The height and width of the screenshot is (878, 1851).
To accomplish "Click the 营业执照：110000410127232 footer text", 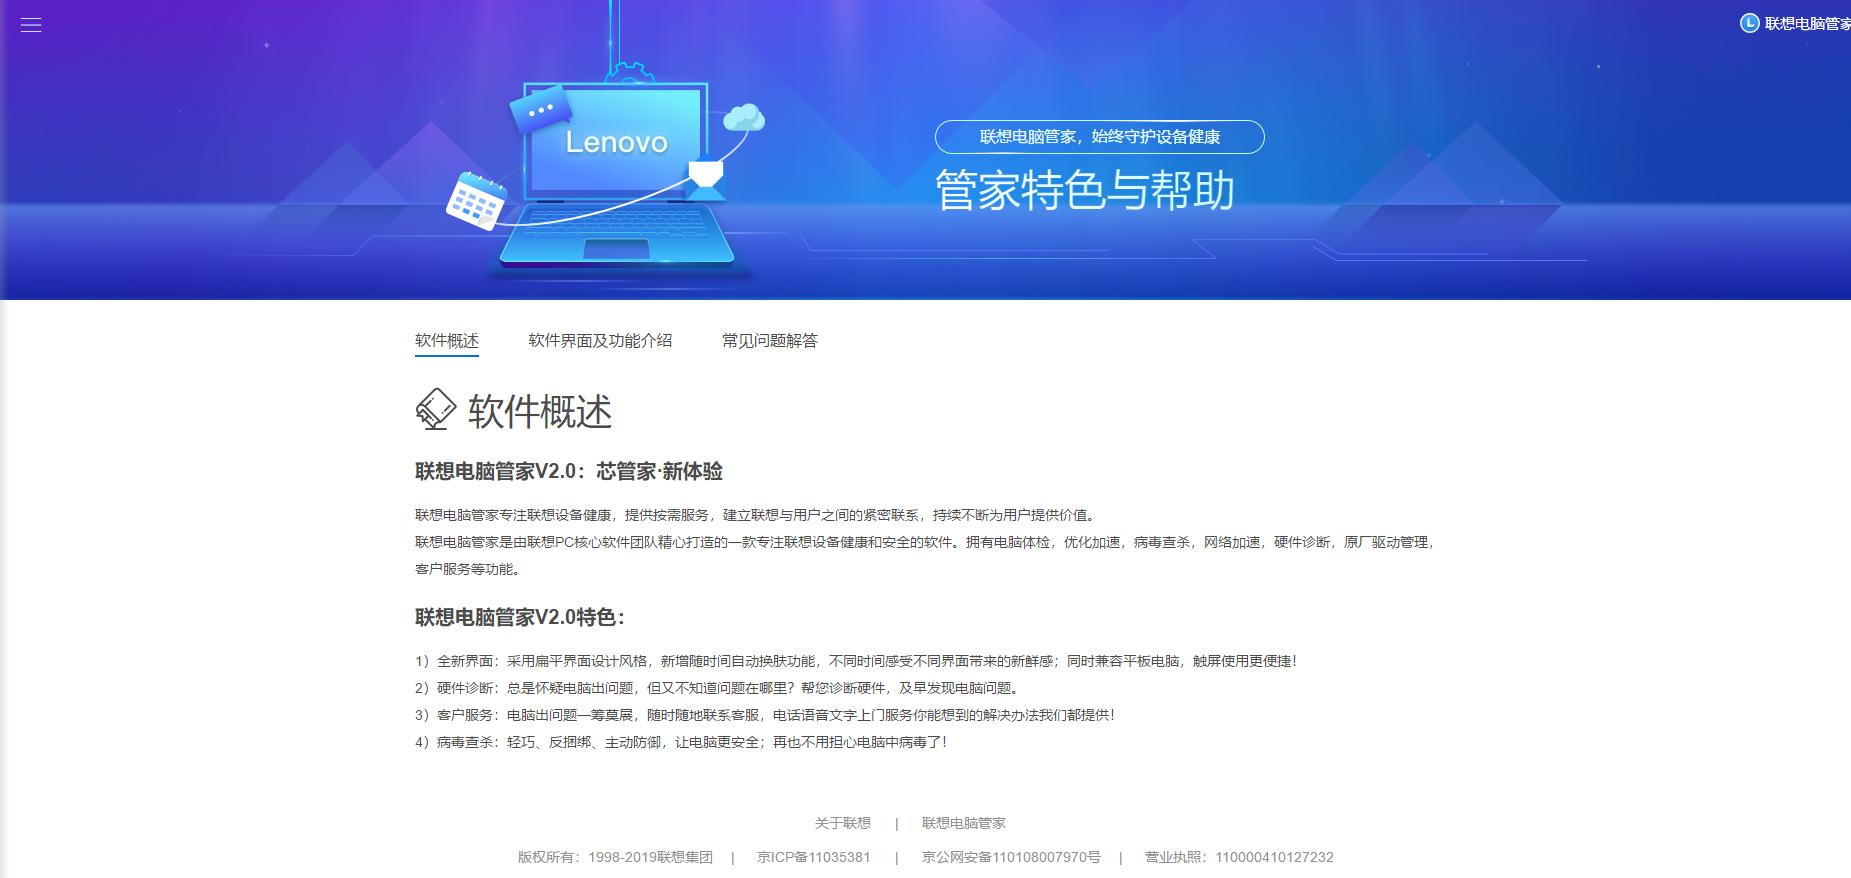I will point(1239,857).
